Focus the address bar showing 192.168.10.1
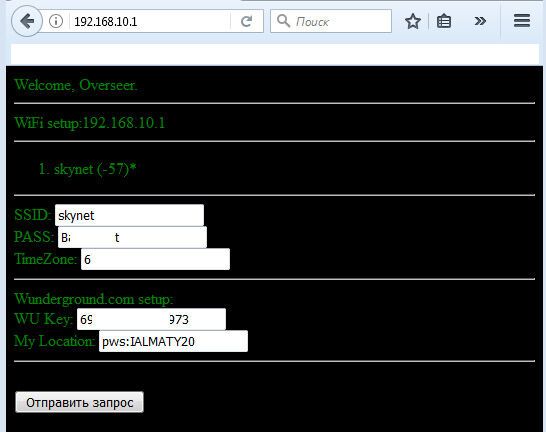Viewport: 546px width, 432px height. coord(150,22)
